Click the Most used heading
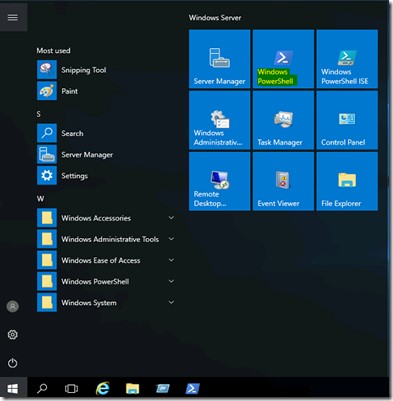393x401 pixels. click(53, 50)
